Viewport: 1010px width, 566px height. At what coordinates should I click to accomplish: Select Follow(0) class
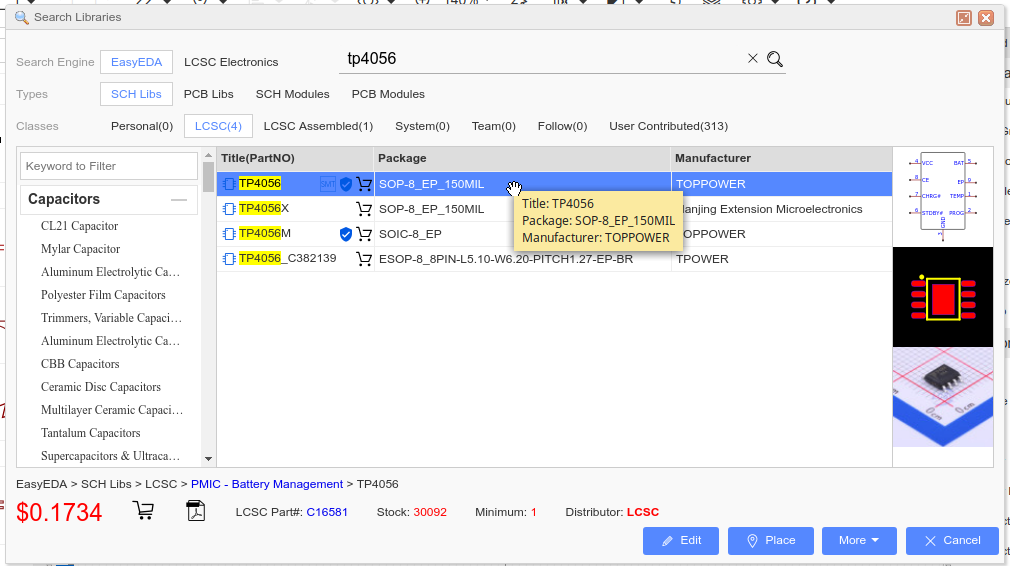[562, 126]
